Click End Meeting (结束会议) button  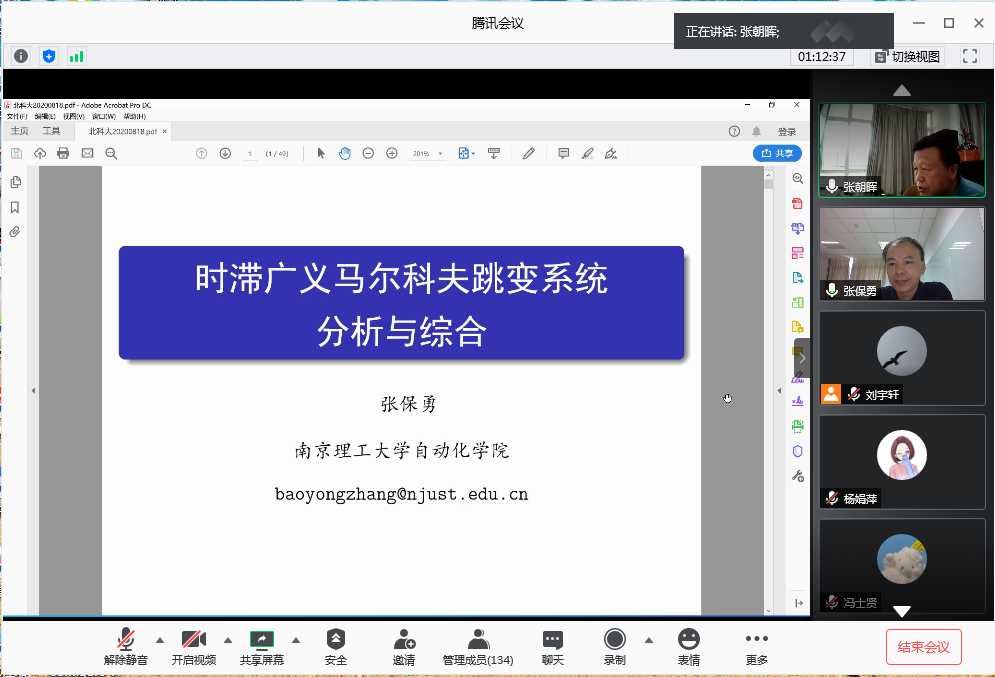pos(923,647)
